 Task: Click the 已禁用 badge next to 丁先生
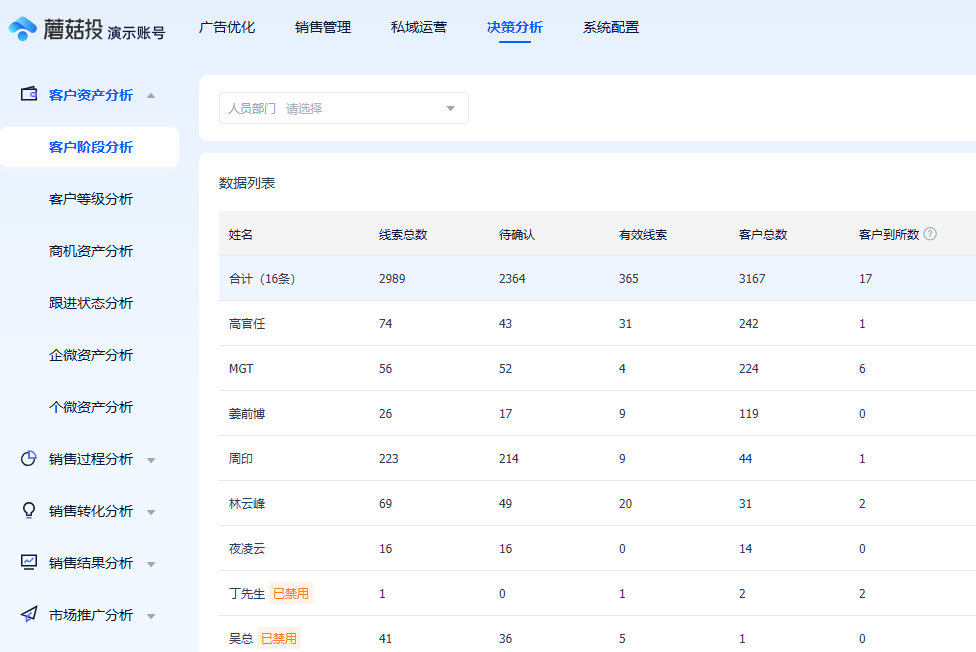[293, 592]
